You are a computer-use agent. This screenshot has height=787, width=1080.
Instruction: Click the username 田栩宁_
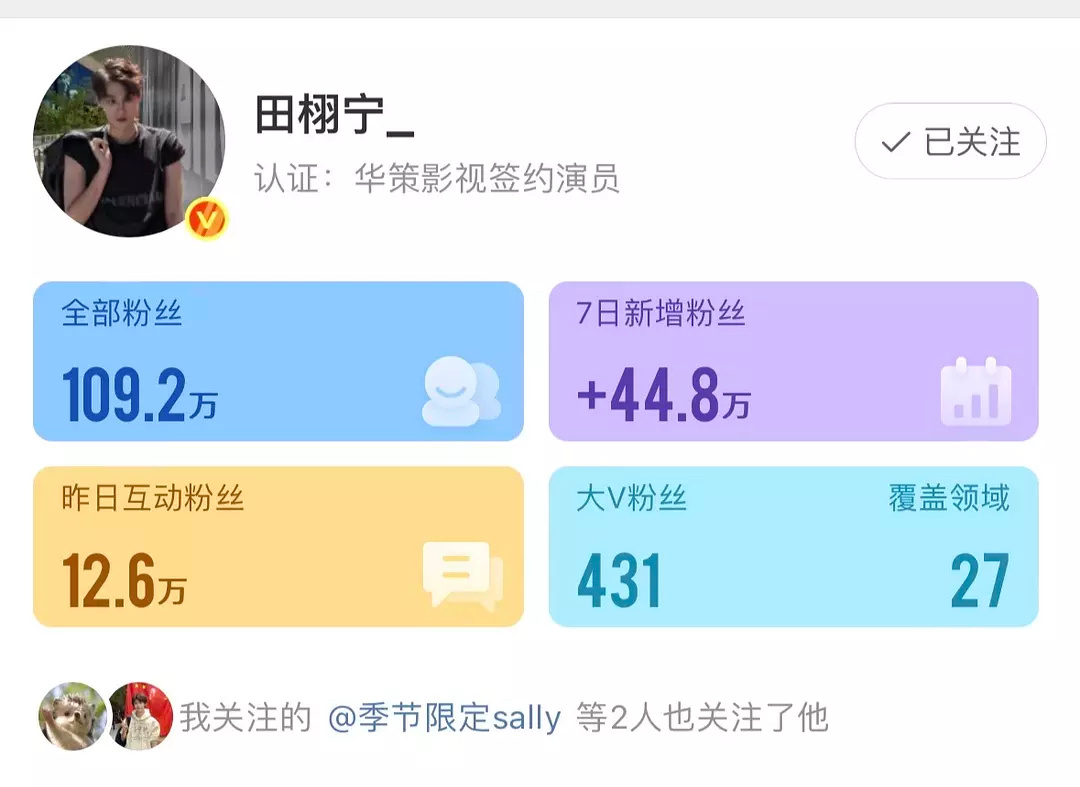tap(335, 114)
